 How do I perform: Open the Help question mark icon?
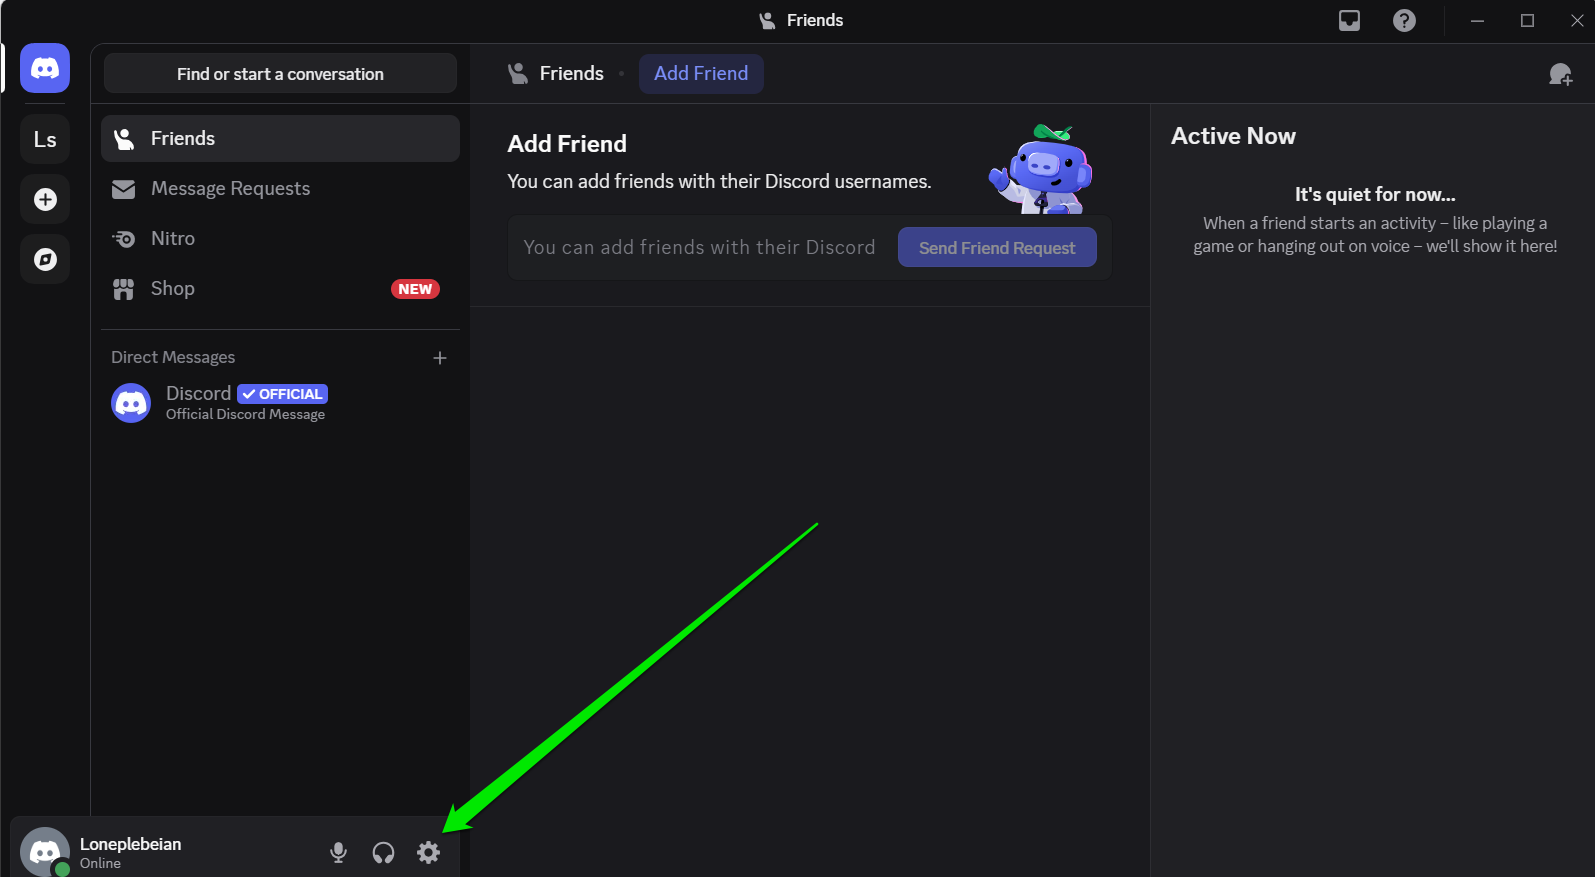[1404, 21]
